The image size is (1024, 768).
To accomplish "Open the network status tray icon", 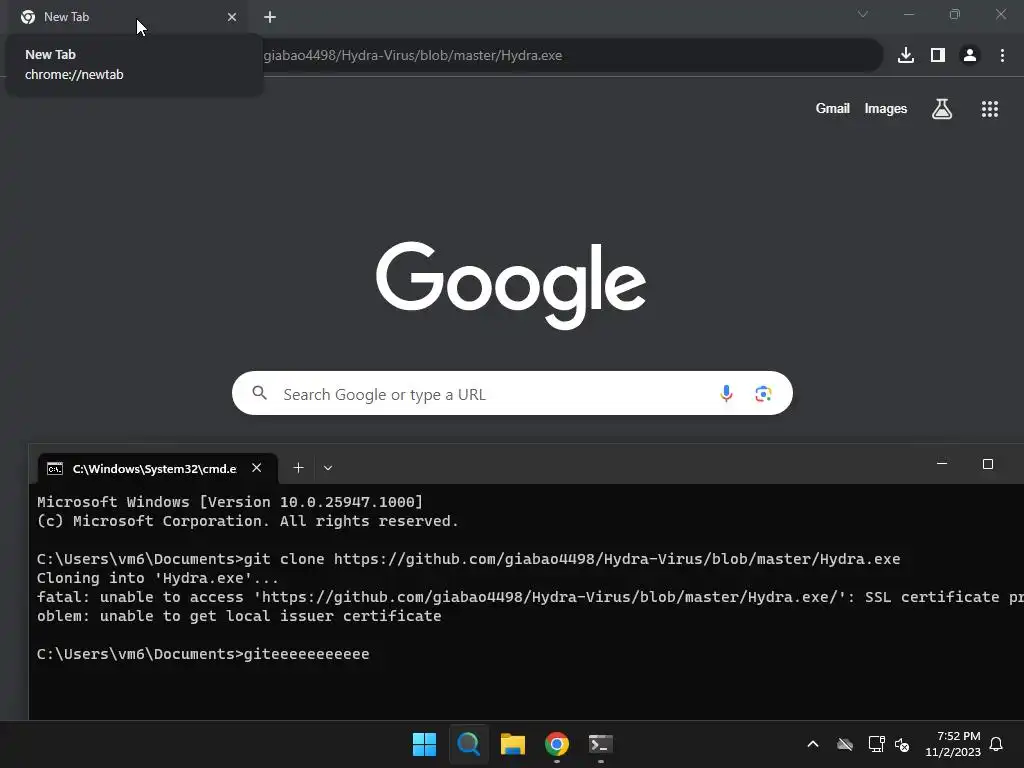I will pos(876,744).
